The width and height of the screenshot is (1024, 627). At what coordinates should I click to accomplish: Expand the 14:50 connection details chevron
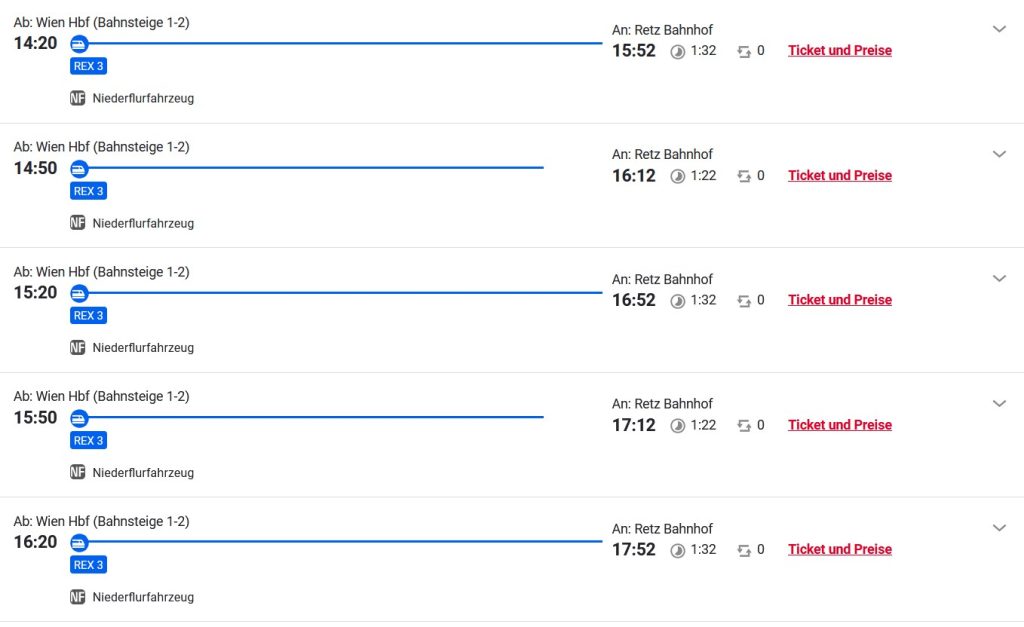pyautogui.click(x=999, y=154)
